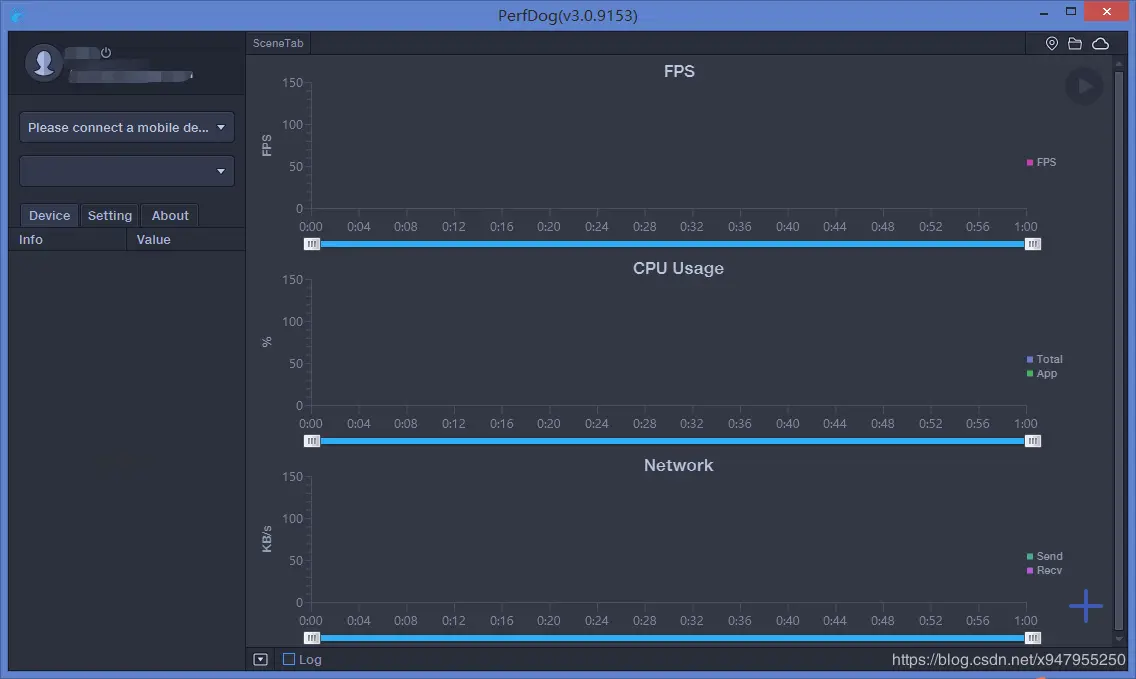Toggle App series in CPU legend
The height and width of the screenshot is (679, 1136).
tap(1042, 374)
